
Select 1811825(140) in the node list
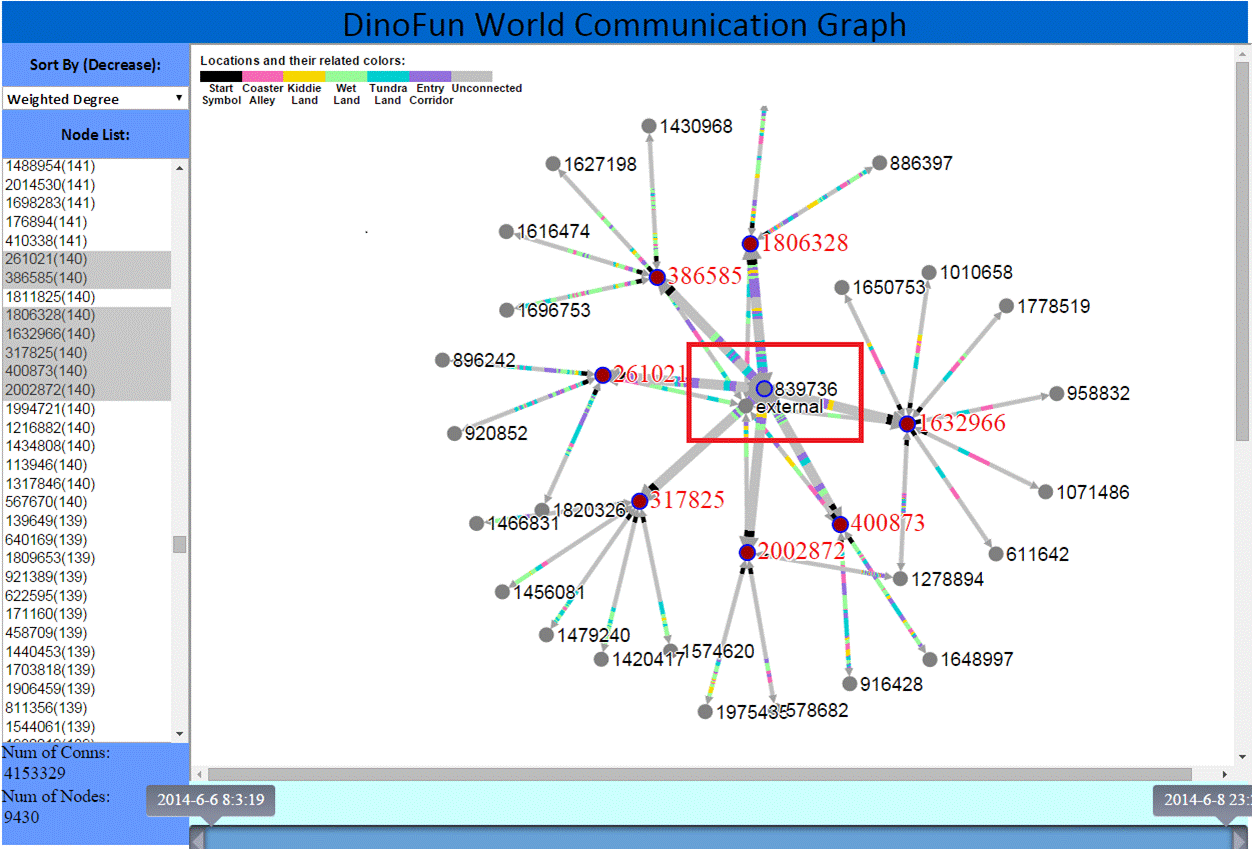tap(50, 297)
